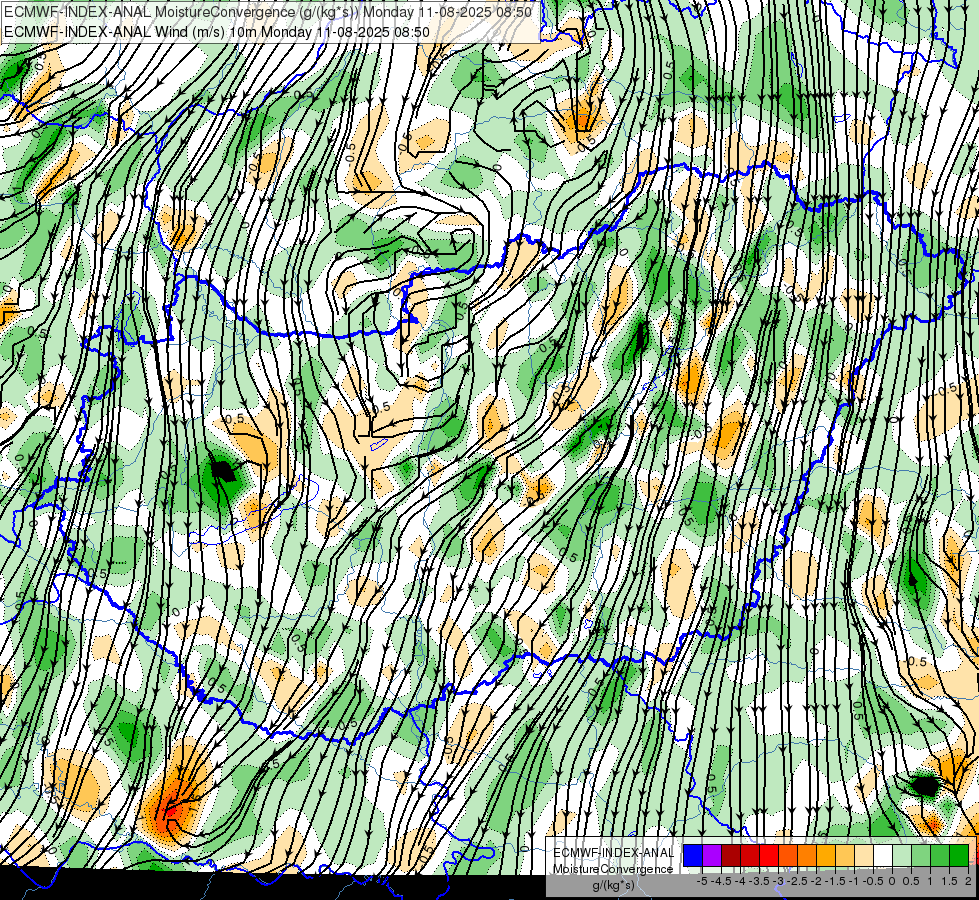Click the blue legend color swatch
Viewport: 979px width, 900px height.
coord(693,855)
